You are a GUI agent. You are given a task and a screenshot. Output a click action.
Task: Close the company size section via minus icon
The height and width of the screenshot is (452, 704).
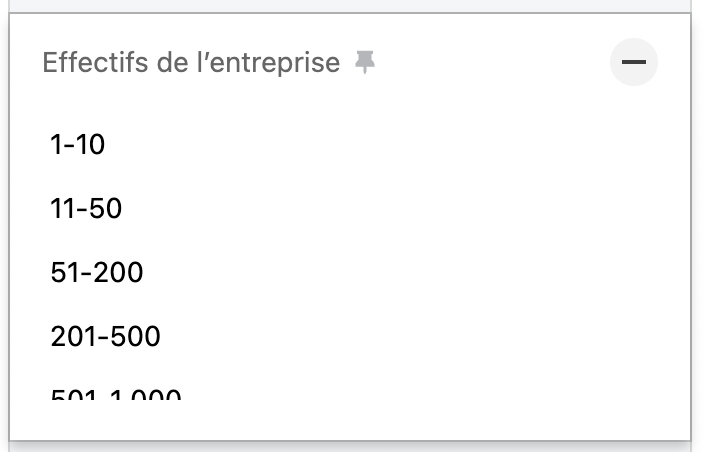[x=634, y=62]
